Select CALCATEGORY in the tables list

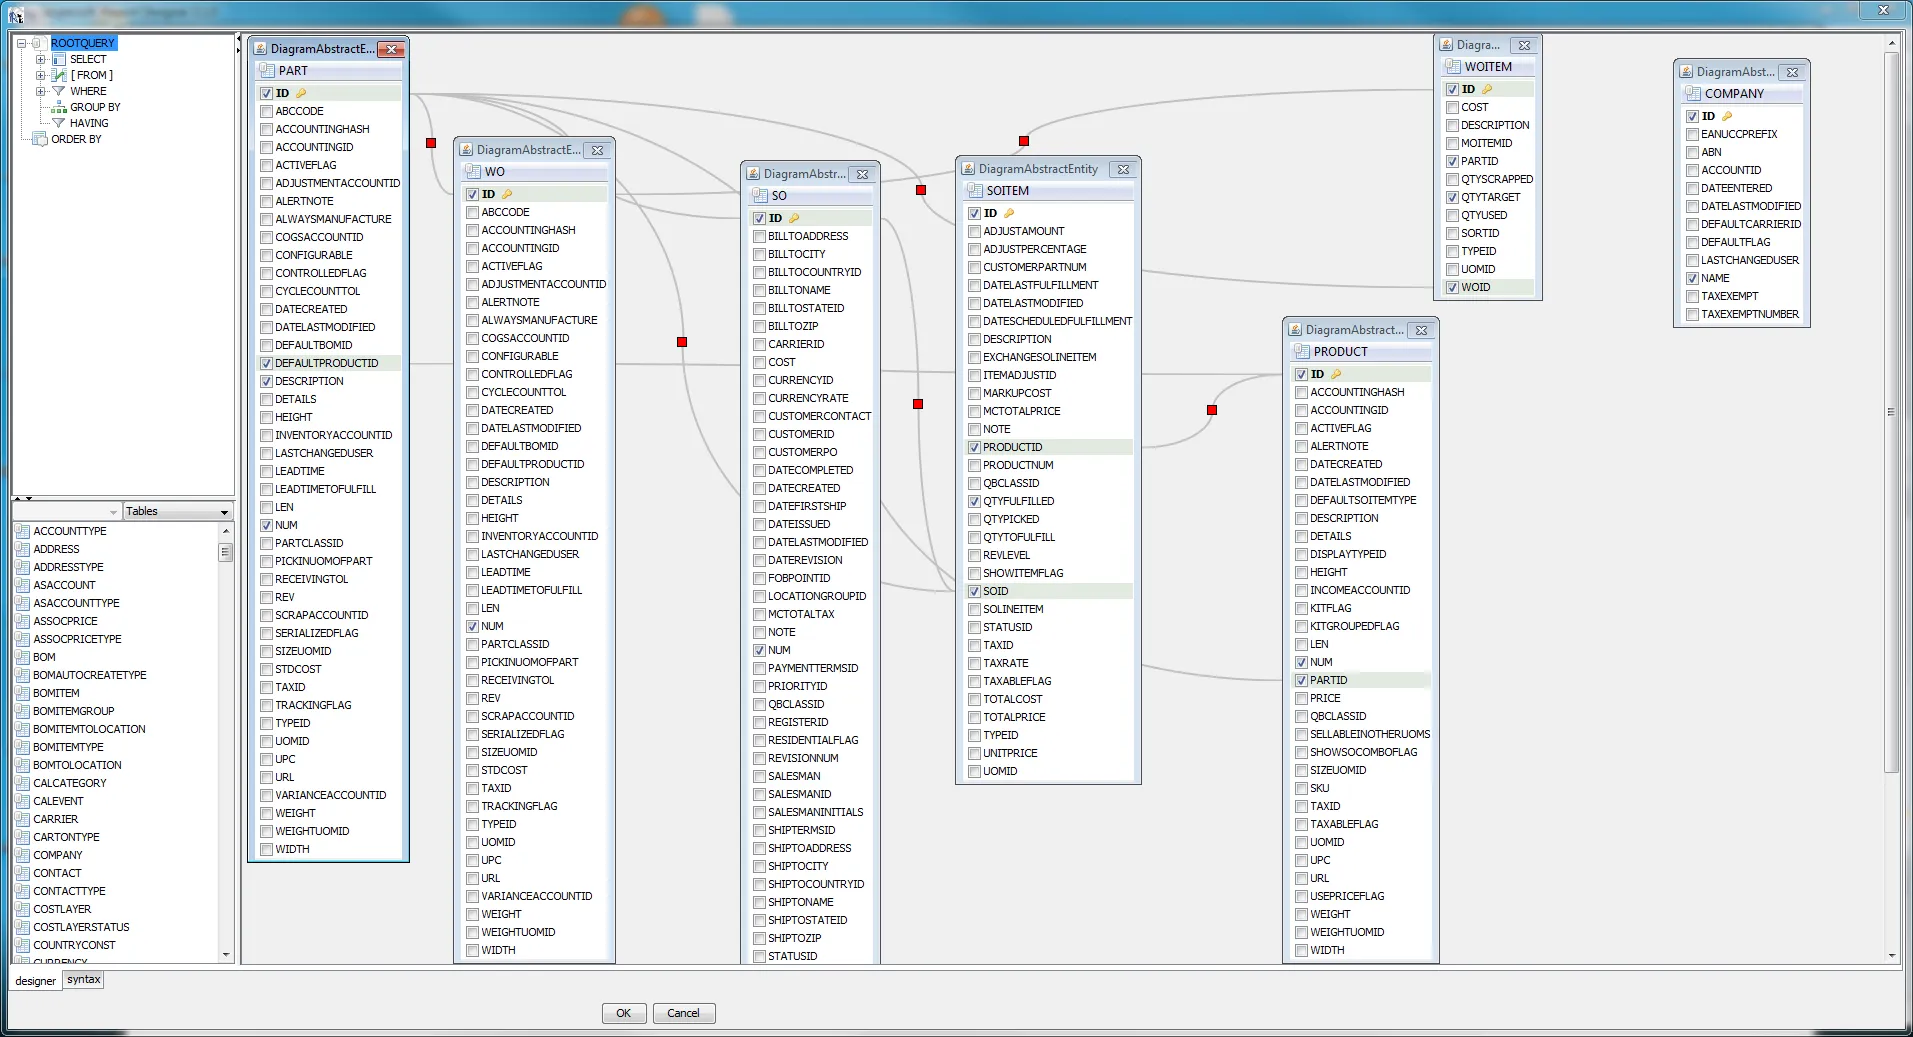click(70, 783)
